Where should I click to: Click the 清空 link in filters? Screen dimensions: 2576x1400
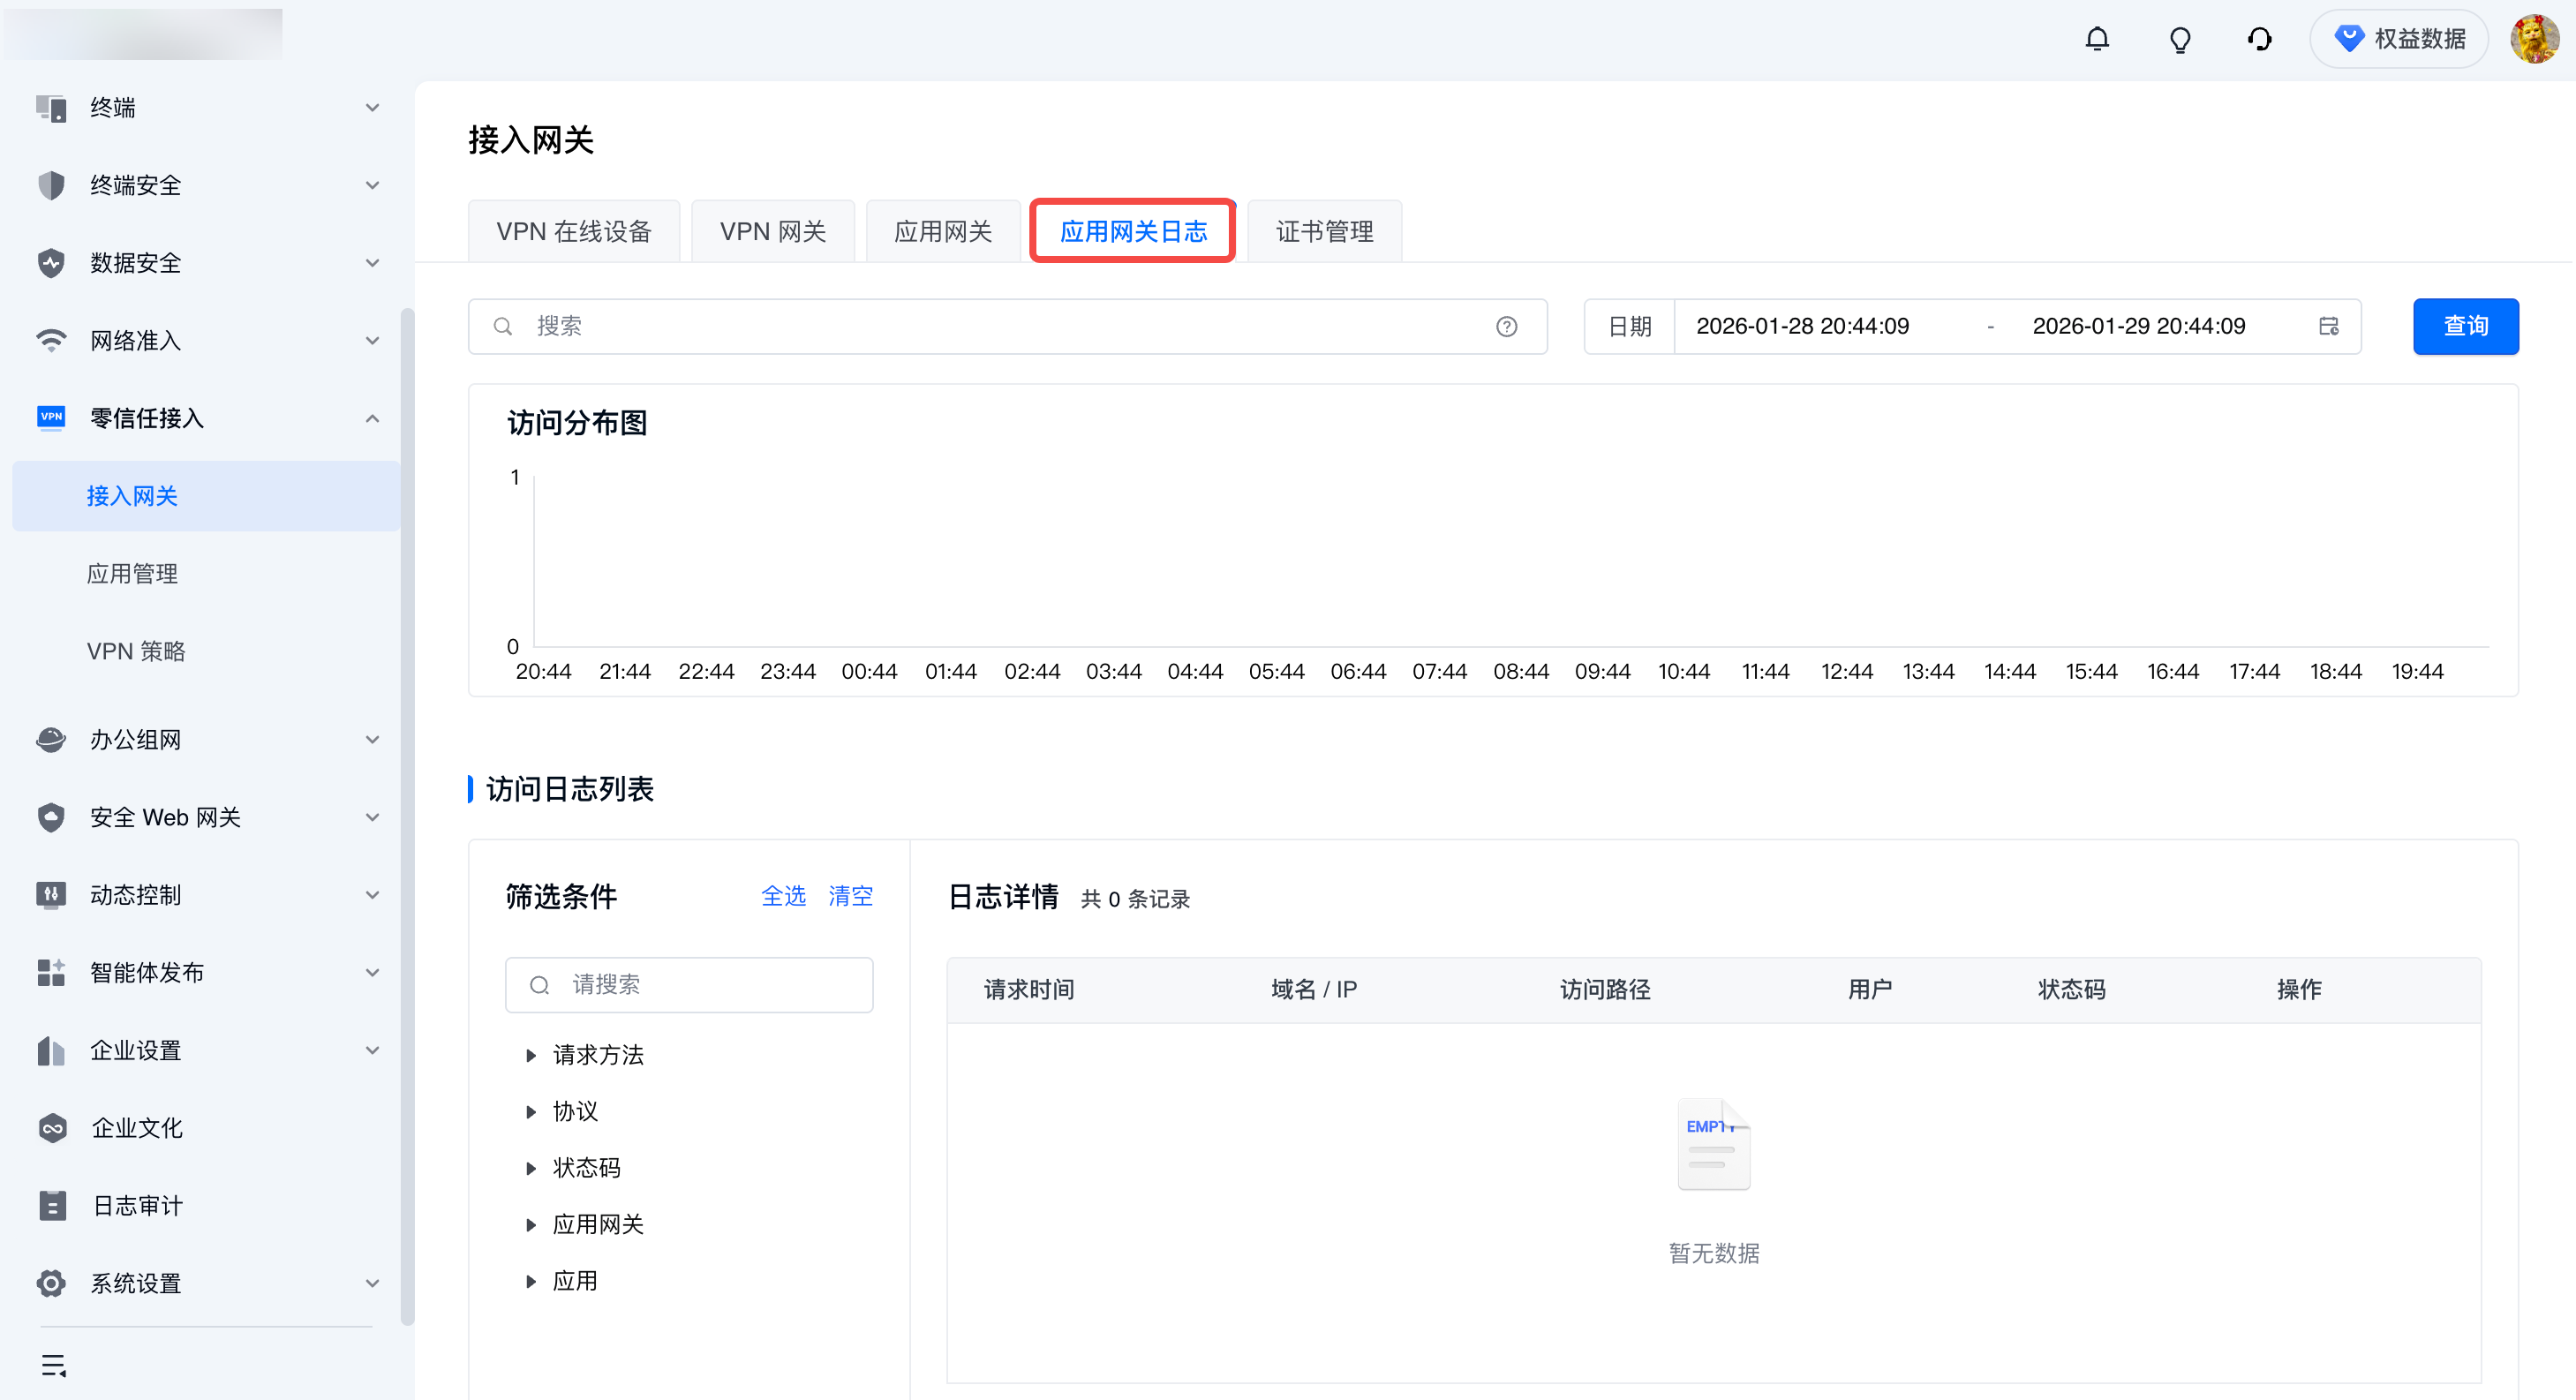[x=850, y=896]
